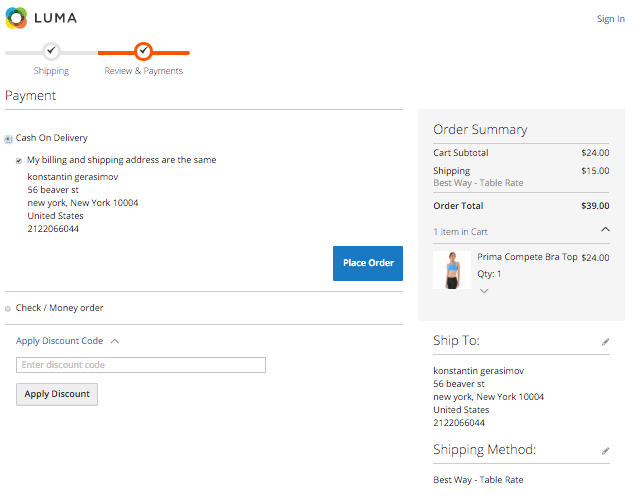Click the Prima Compete Bra Top product name
The image size is (638, 503).
tap(527, 257)
